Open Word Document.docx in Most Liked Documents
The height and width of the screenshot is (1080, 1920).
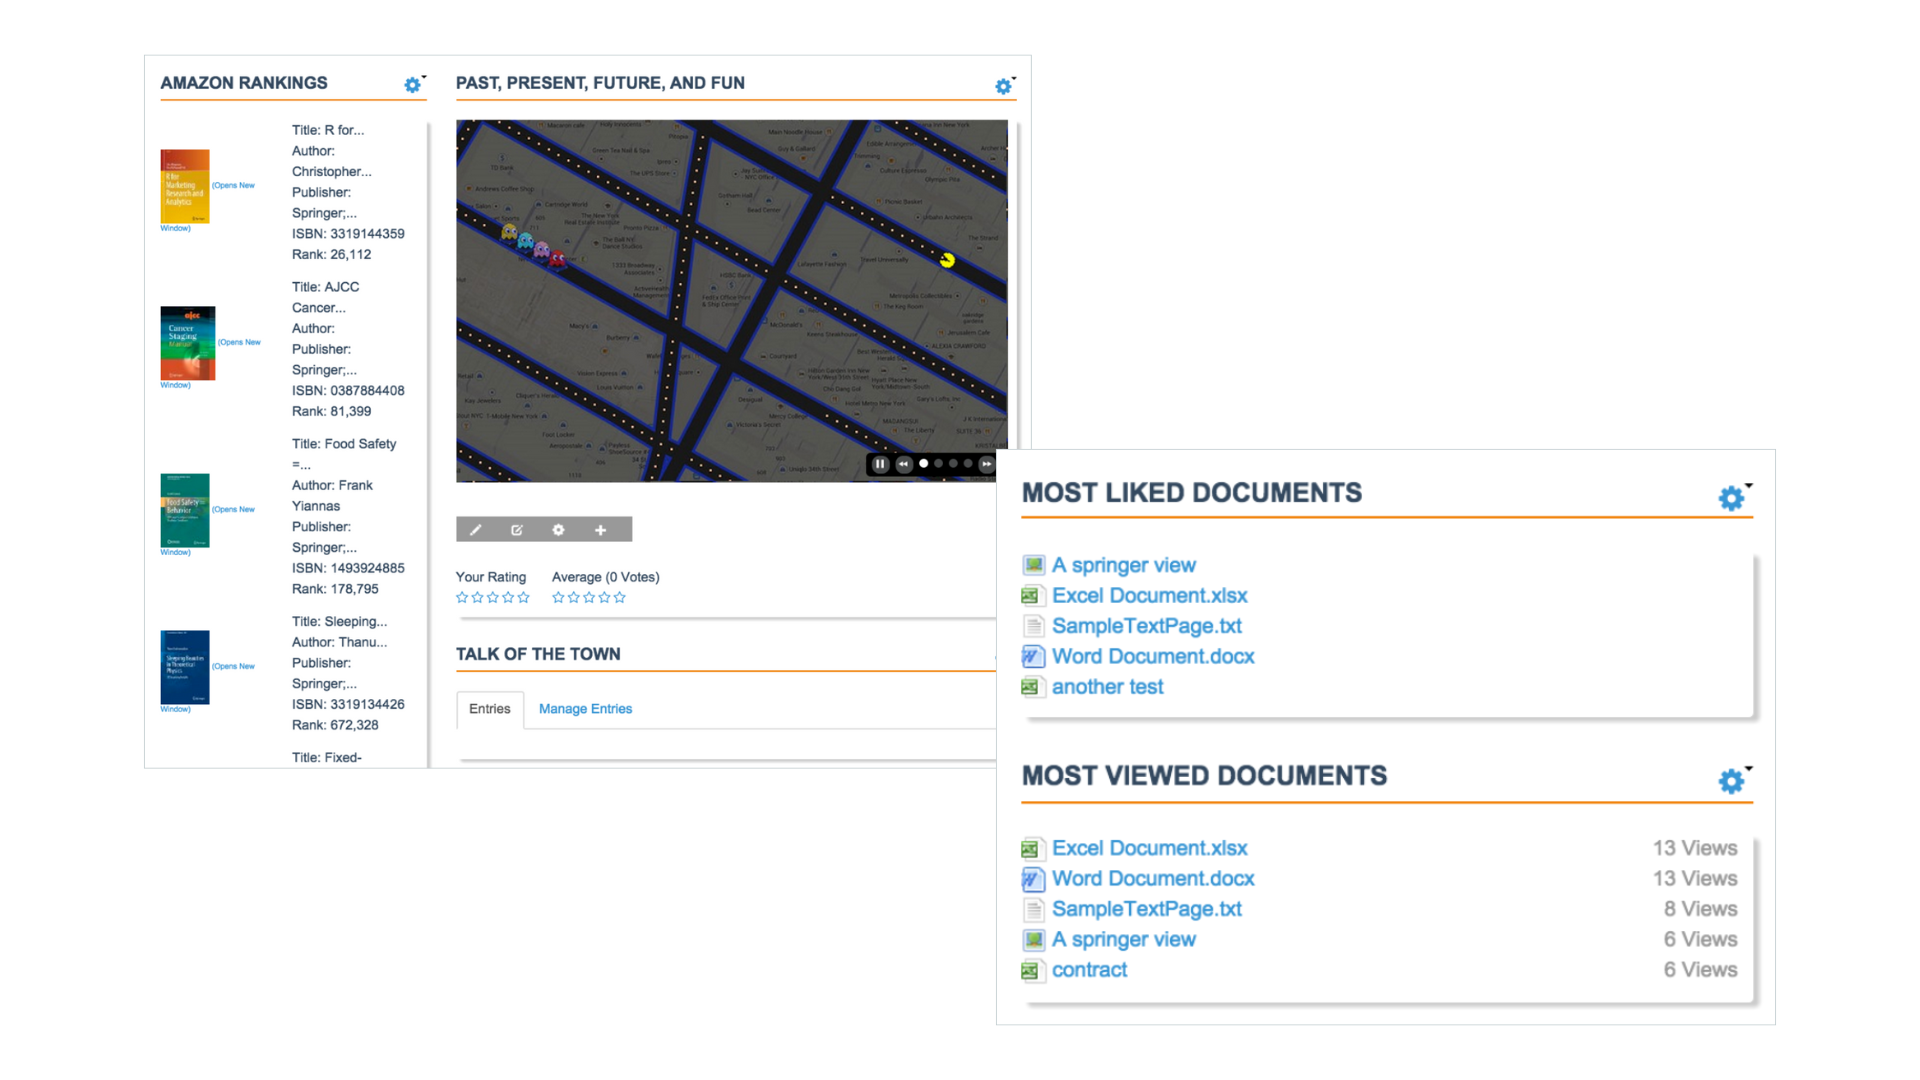pyautogui.click(x=1152, y=657)
